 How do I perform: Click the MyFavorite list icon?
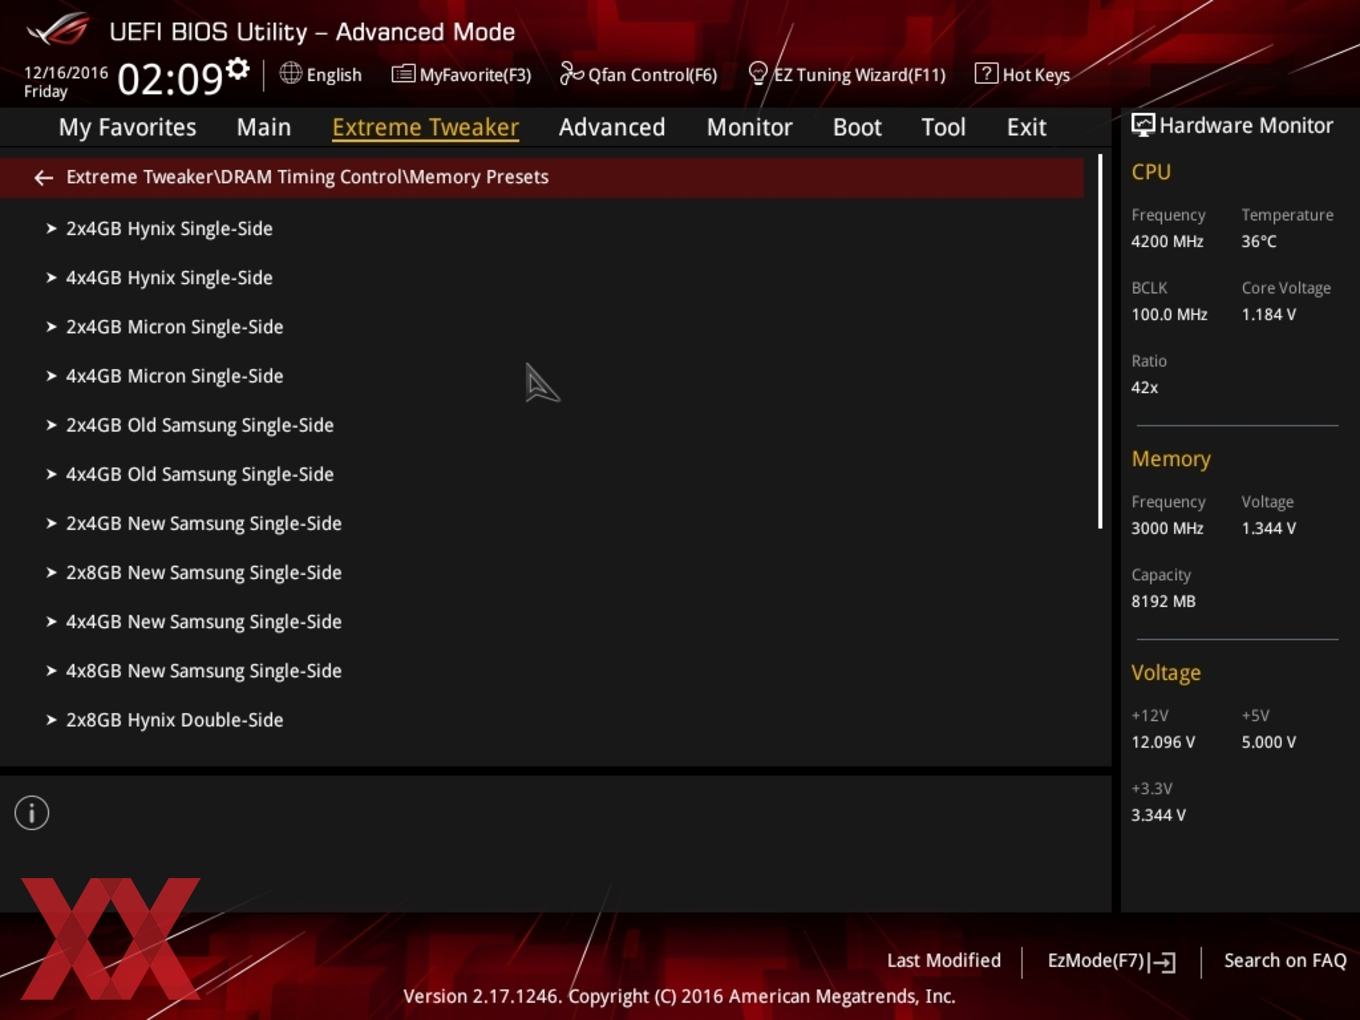403,74
